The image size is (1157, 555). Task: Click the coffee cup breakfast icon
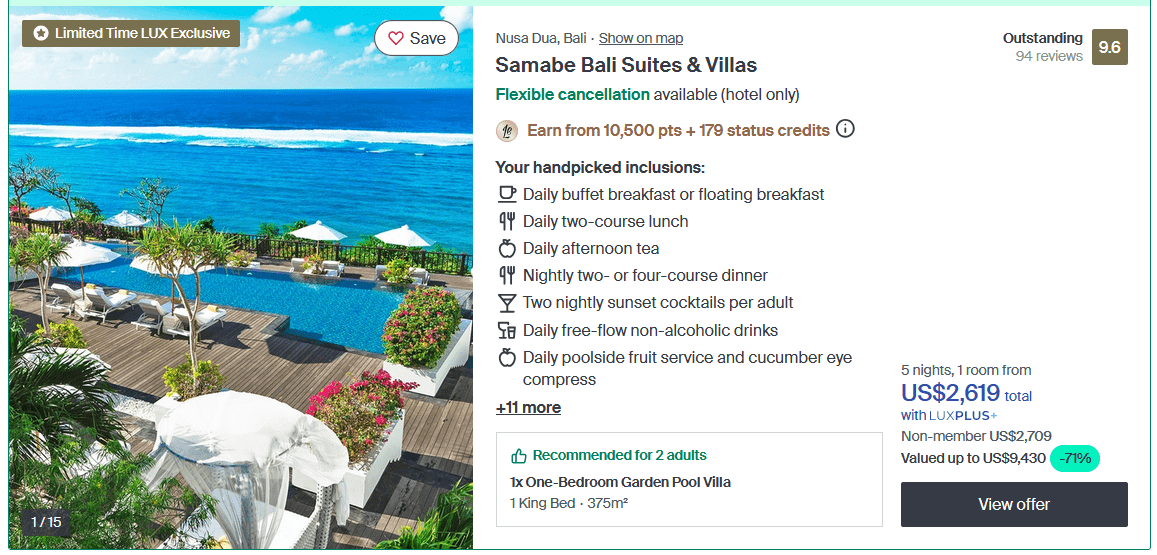507,194
